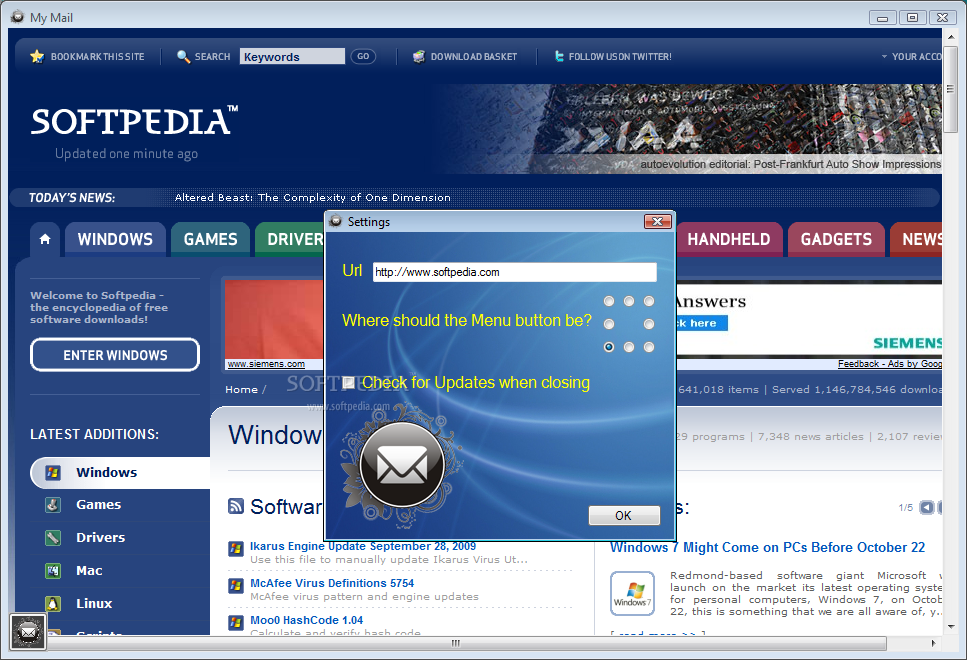Select top-left menu button position radio

point(609,301)
